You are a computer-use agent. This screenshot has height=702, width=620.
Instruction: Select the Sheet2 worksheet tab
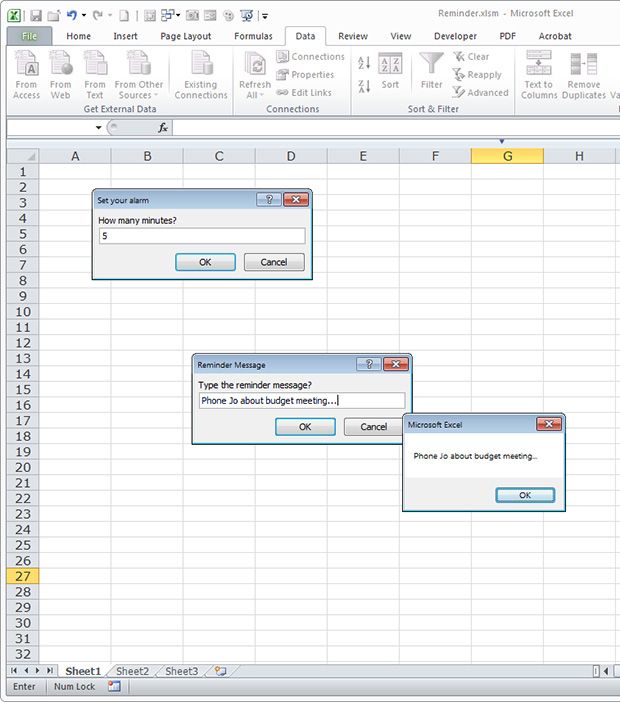tap(133, 671)
